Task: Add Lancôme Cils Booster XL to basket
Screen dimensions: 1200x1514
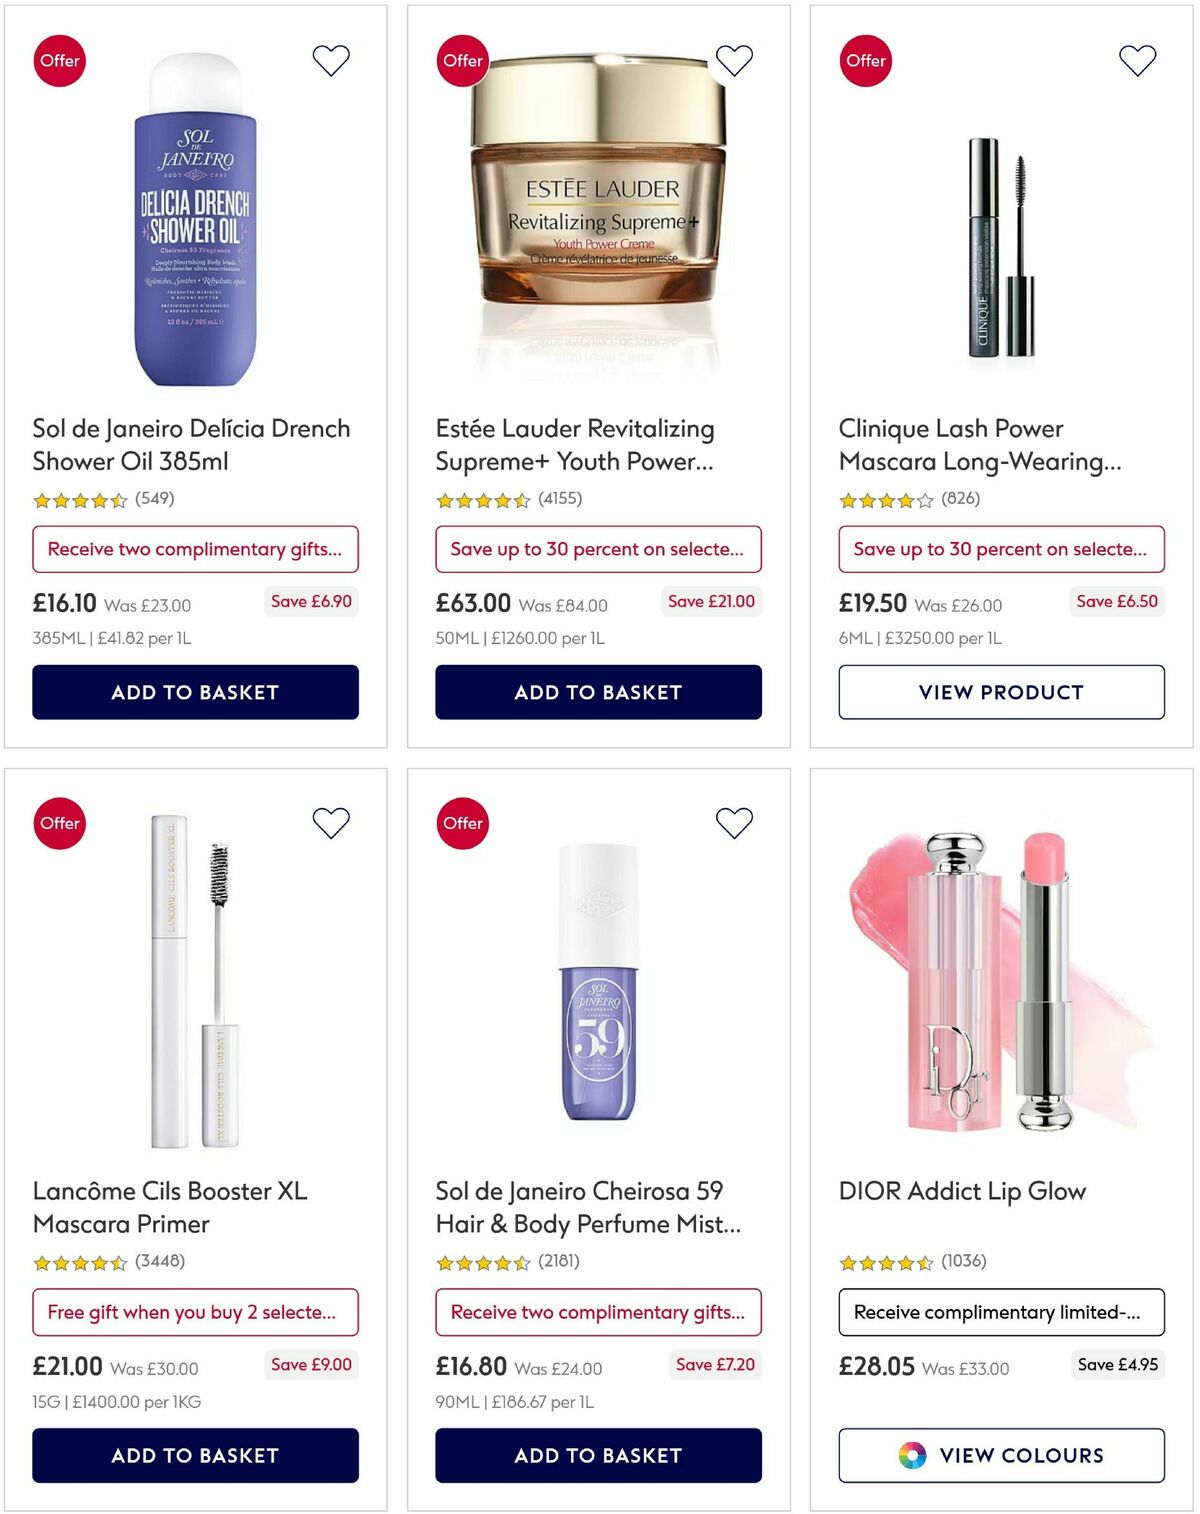Action: [x=196, y=1456]
